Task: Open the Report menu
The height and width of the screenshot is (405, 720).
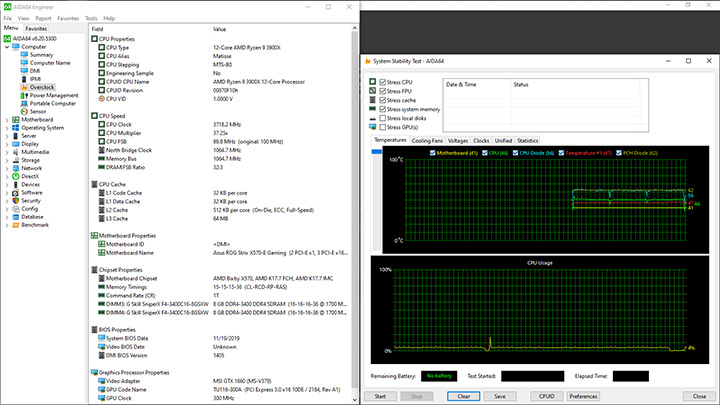Action: pos(43,18)
